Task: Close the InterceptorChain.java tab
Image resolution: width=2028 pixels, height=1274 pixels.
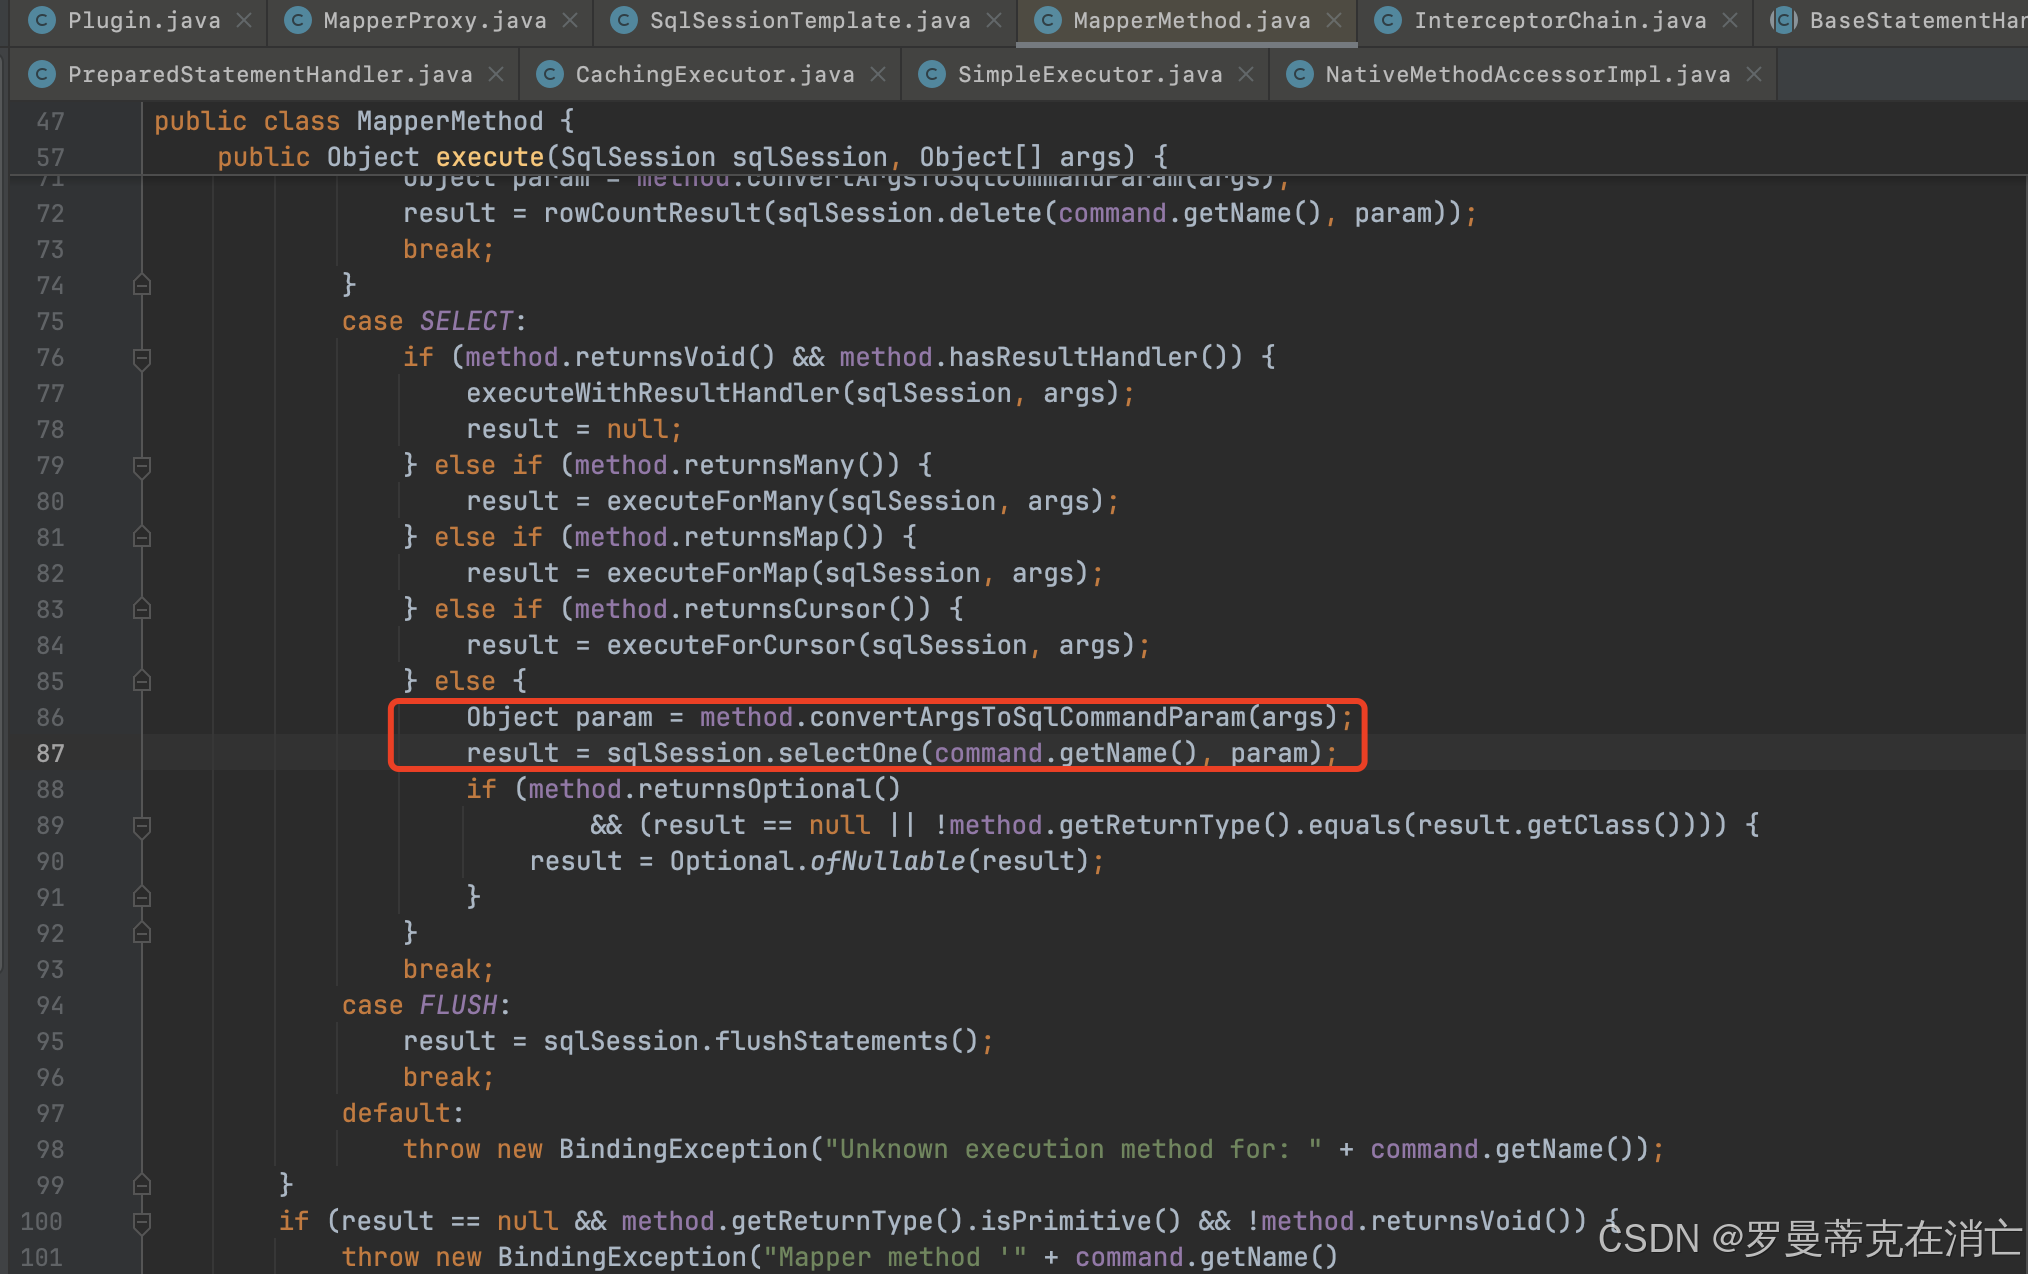Action: 1730,20
